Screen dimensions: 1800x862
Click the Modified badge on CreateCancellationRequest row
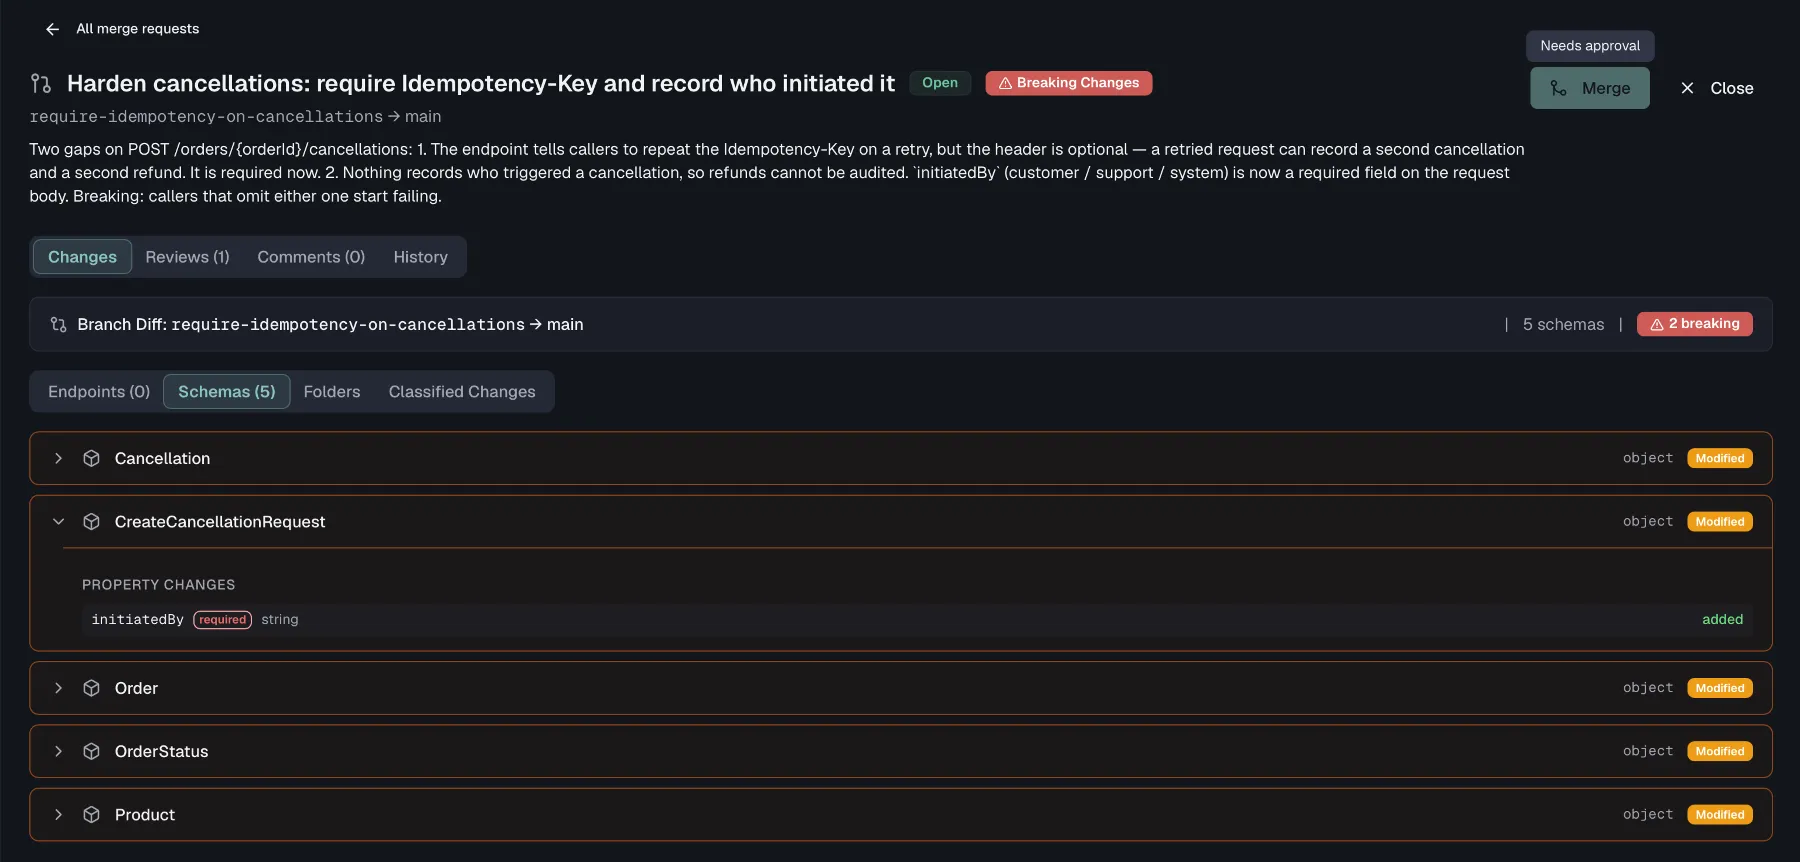pyautogui.click(x=1719, y=522)
